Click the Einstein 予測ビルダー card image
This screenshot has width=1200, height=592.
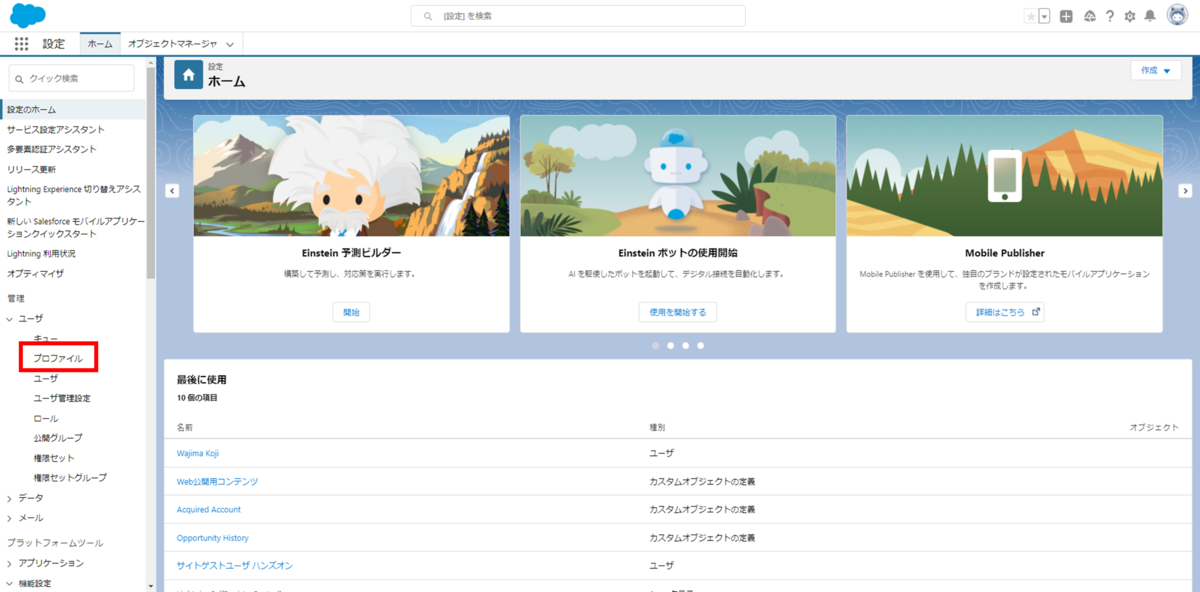click(x=351, y=175)
